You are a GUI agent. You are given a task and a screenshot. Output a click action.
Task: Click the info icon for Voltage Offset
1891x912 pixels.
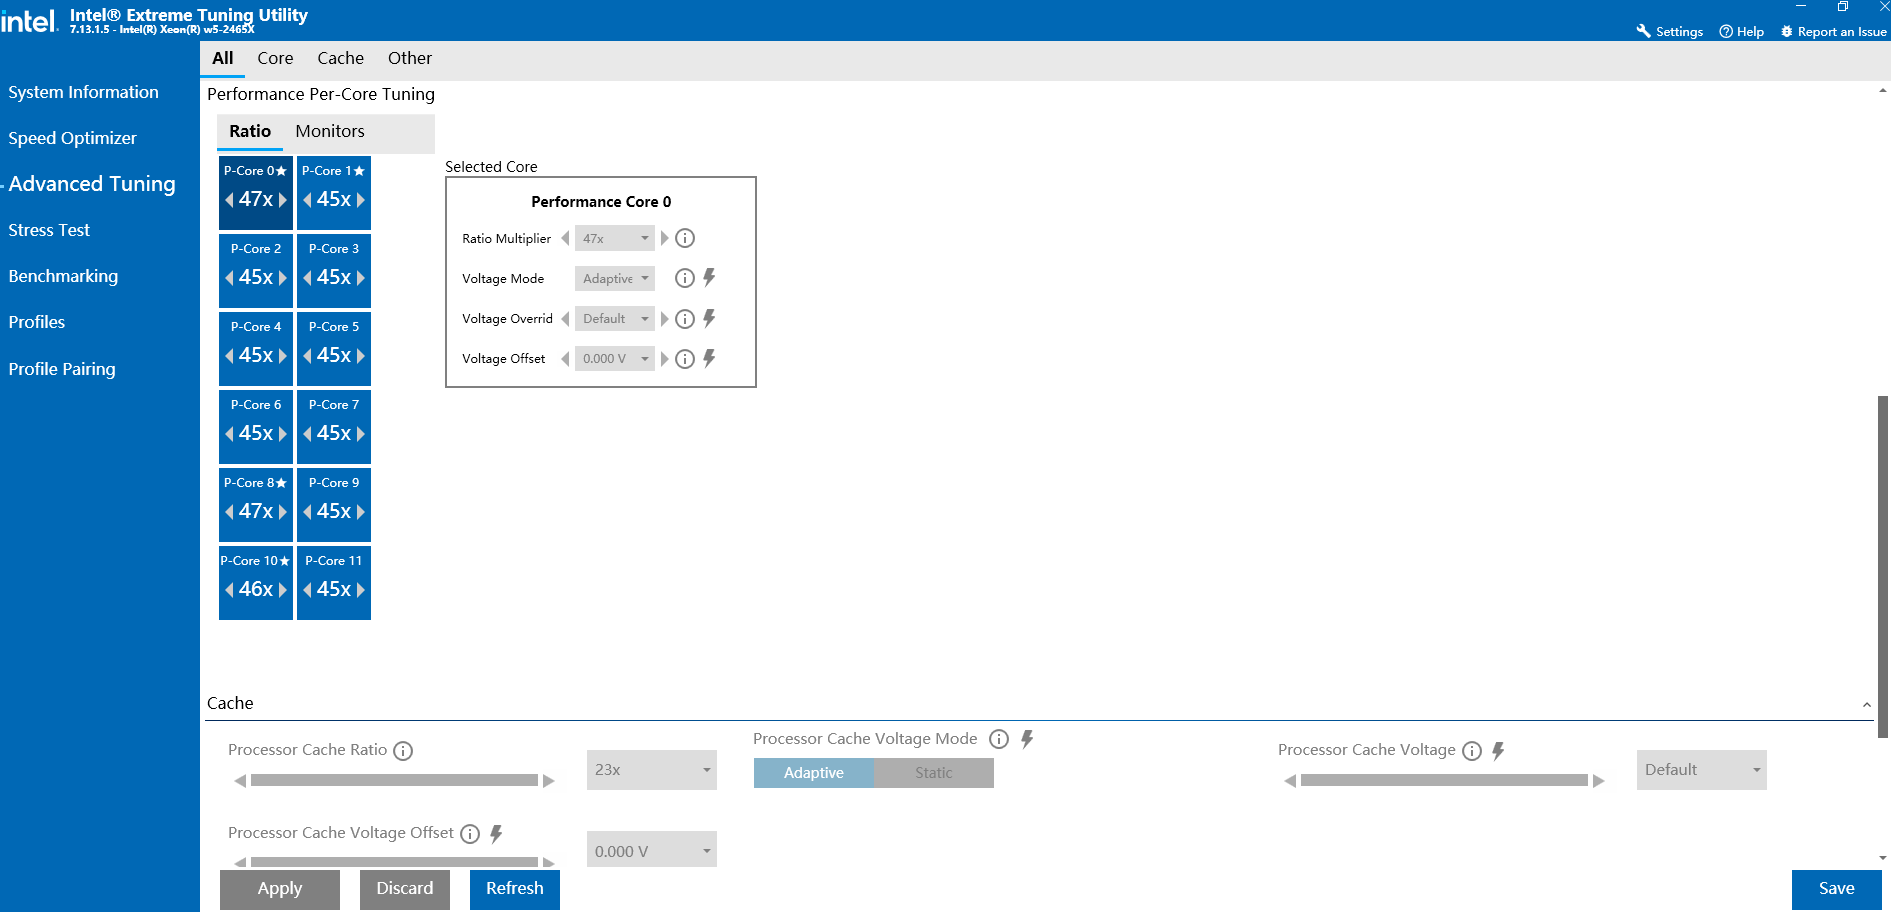pyautogui.click(x=684, y=358)
